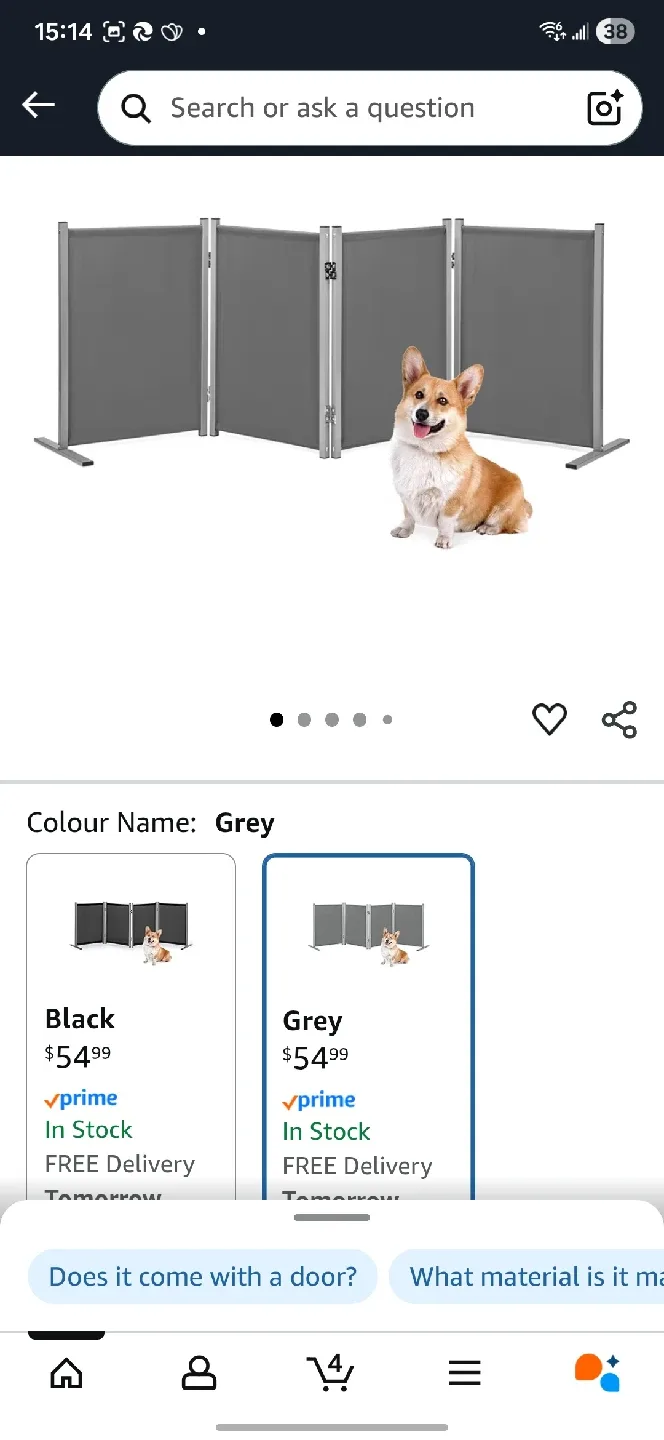This screenshot has width=664, height=1440.
Task: Open Rufus AI assistant icon
Action: [597, 1372]
